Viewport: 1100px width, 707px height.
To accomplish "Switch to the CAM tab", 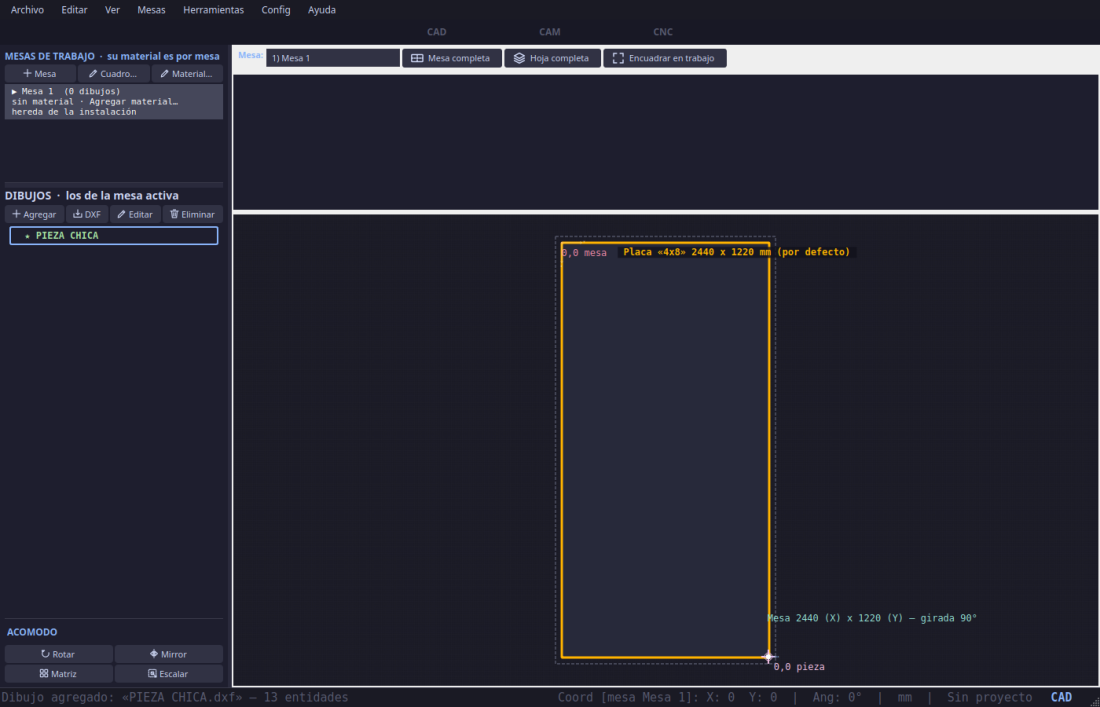I will tap(550, 32).
